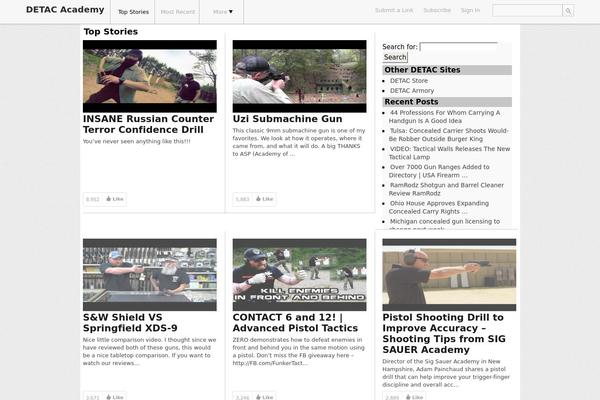Open Tactical Walls New Tactical Lamp post
This screenshot has height=400, width=600.
(450, 153)
